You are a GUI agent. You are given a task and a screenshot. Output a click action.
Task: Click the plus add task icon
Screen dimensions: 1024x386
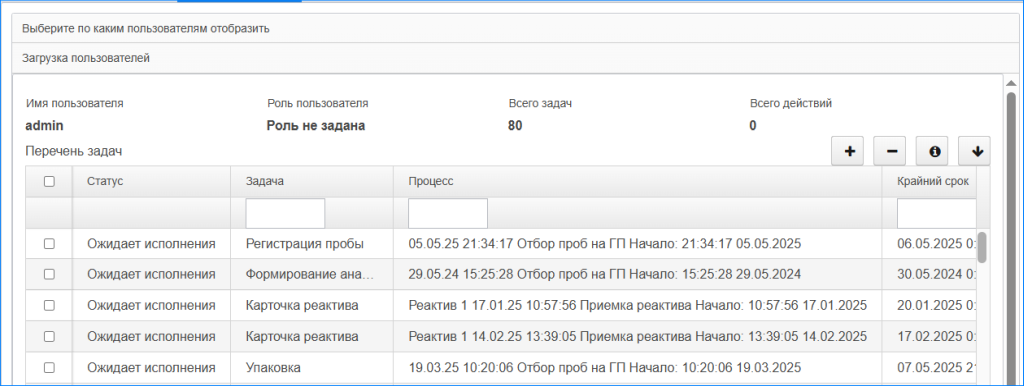(849, 152)
